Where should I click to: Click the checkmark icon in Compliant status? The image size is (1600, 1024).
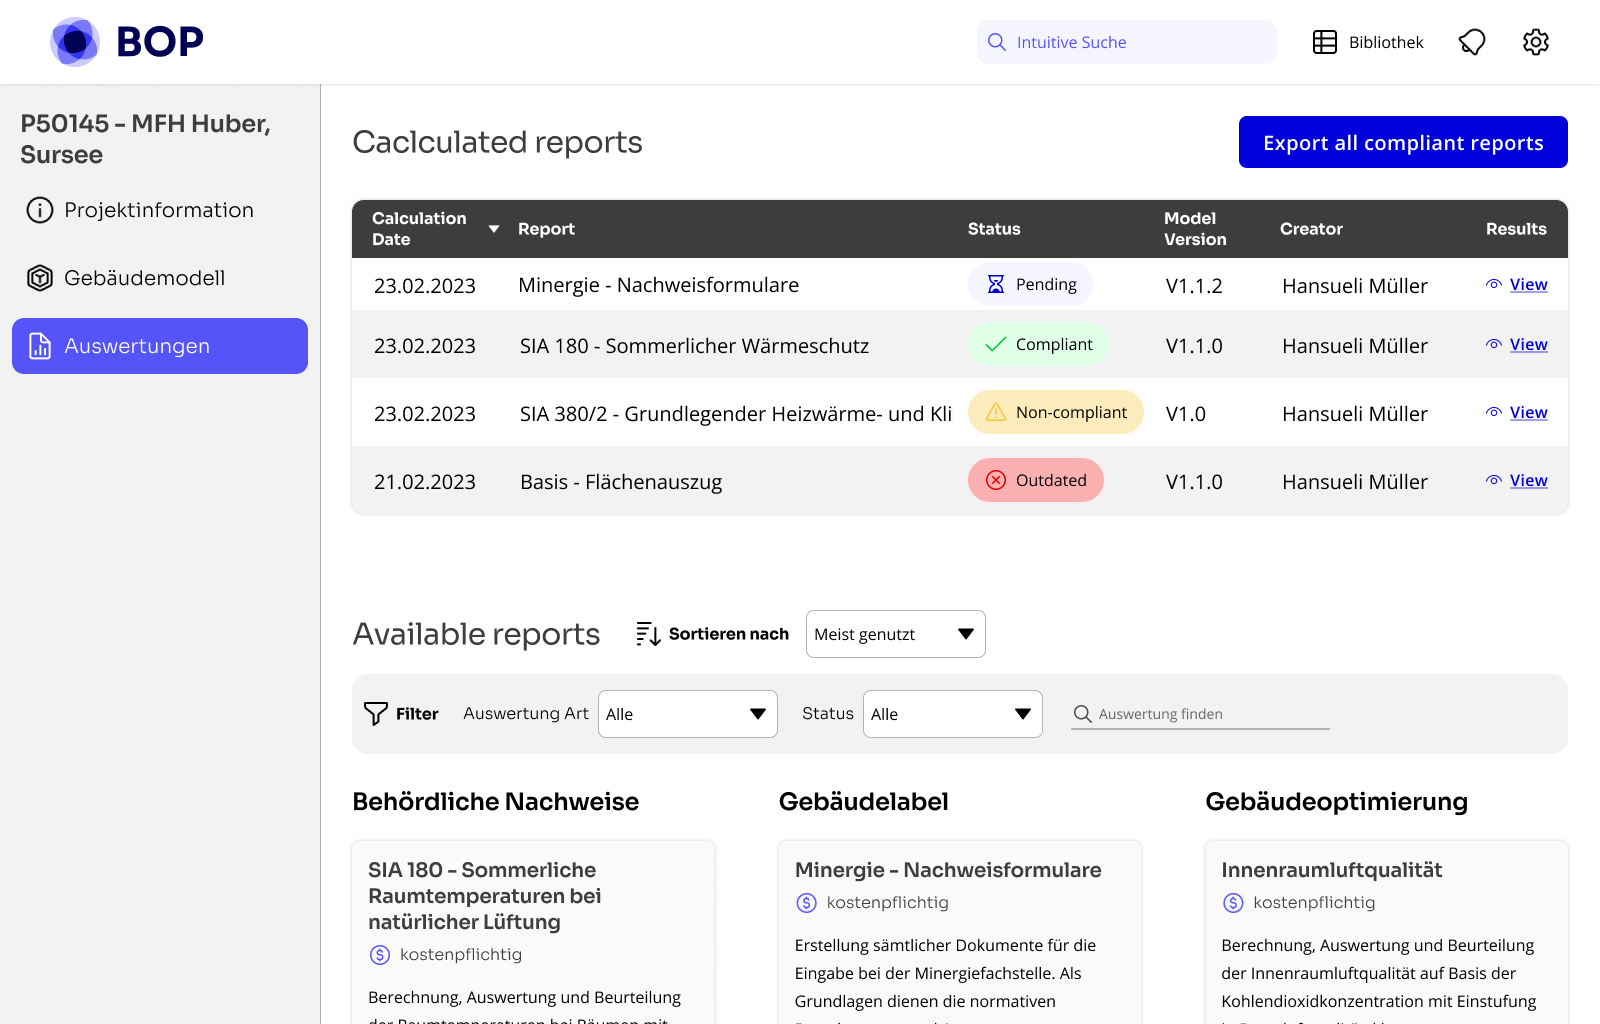coord(996,345)
